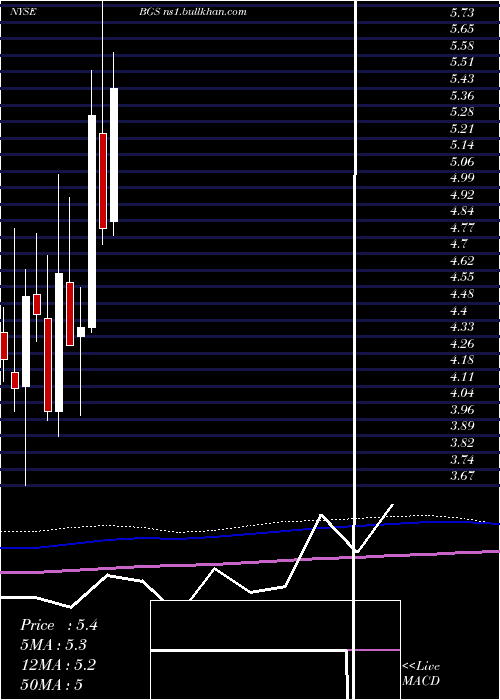Screen dimensions: 500x700
Task: Click the 5.14 price axis label
Action: click(x=462, y=145)
